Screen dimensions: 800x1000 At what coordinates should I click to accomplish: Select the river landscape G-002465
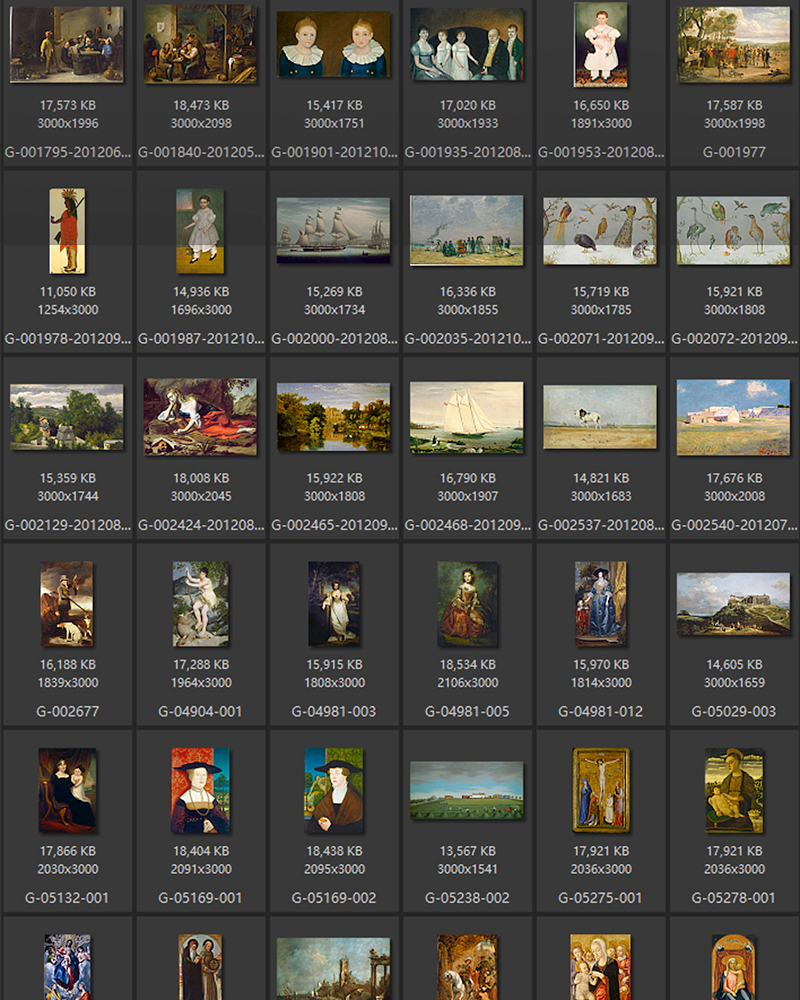click(333, 417)
